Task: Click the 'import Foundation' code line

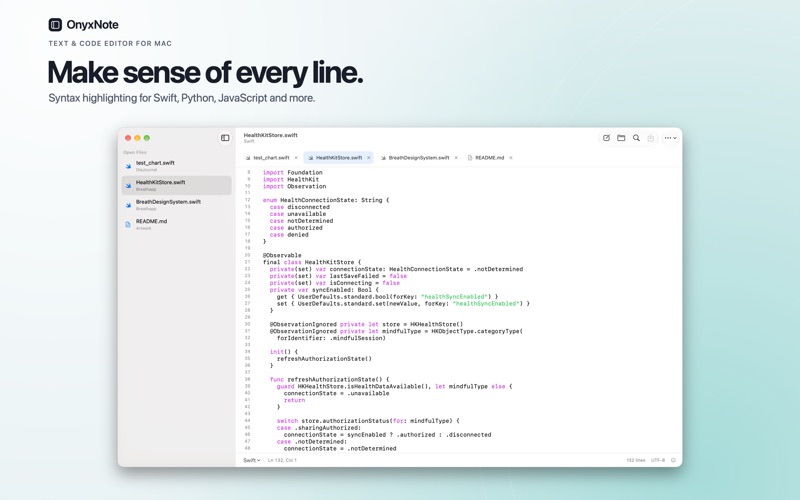Action: pyautogui.click(x=292, y=172)
